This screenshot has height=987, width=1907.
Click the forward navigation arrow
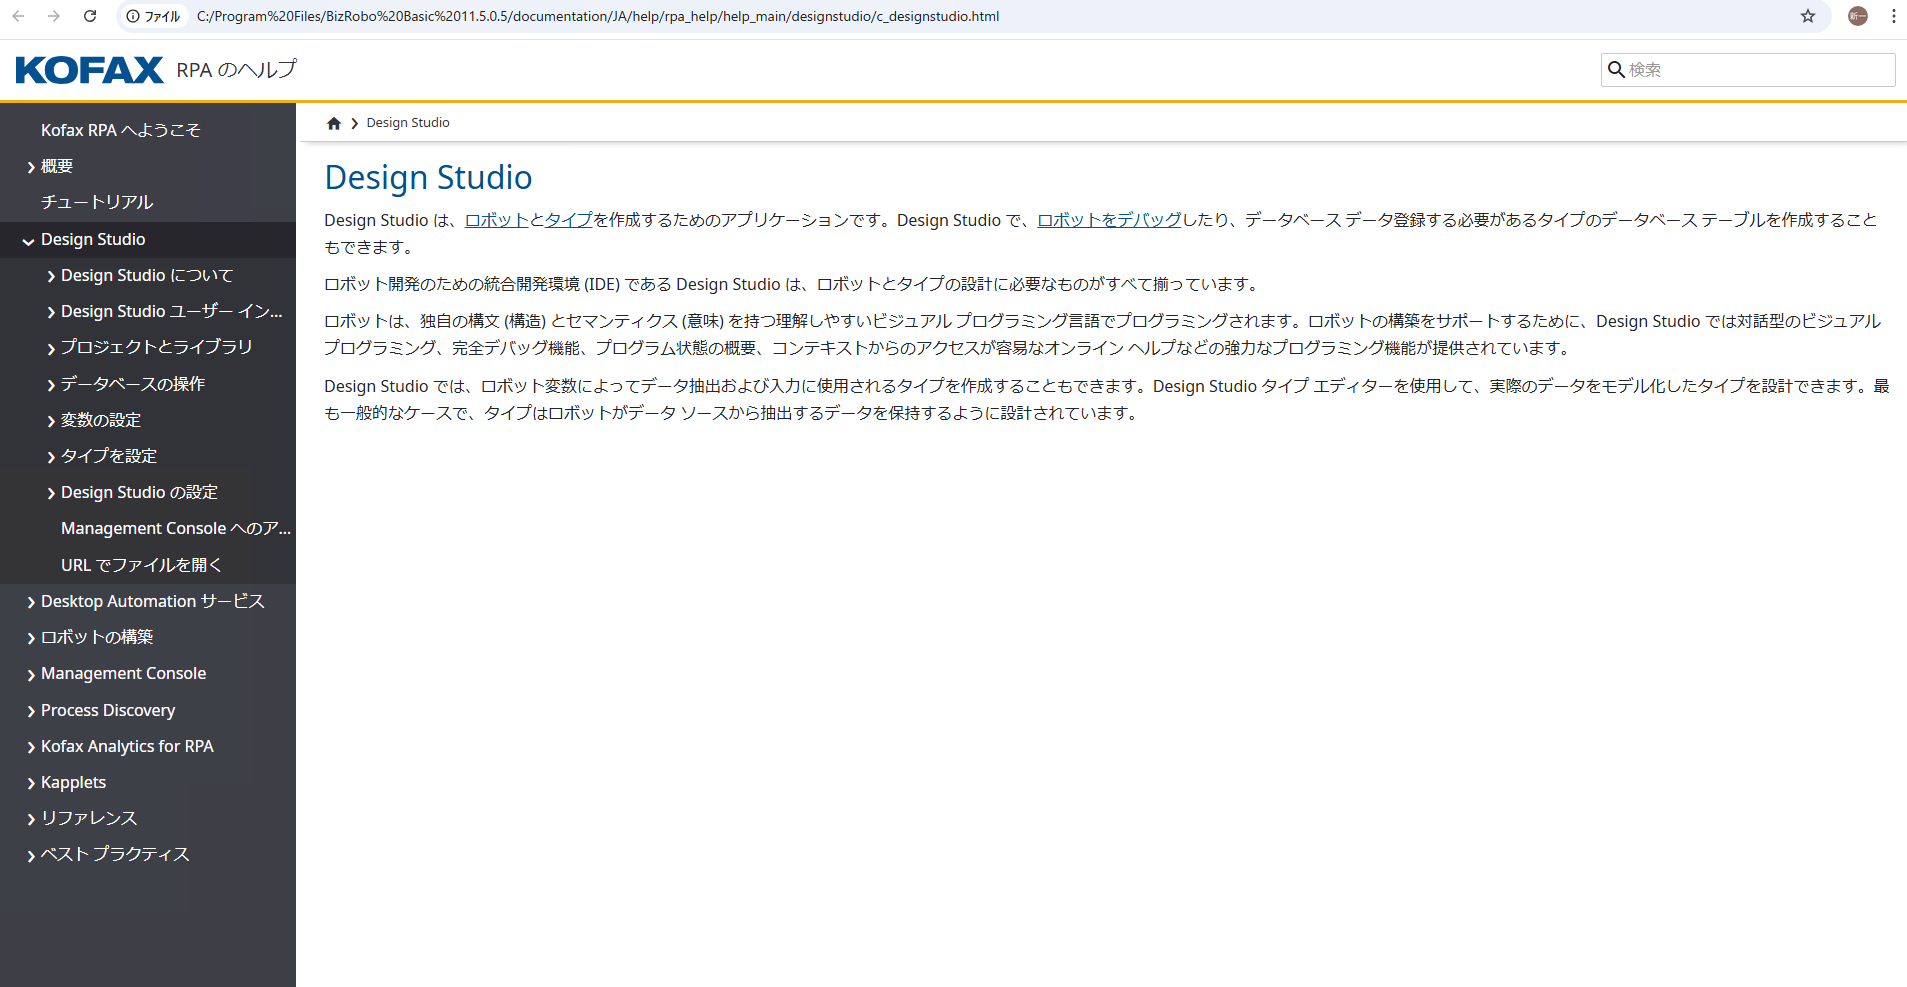[55, 16]
